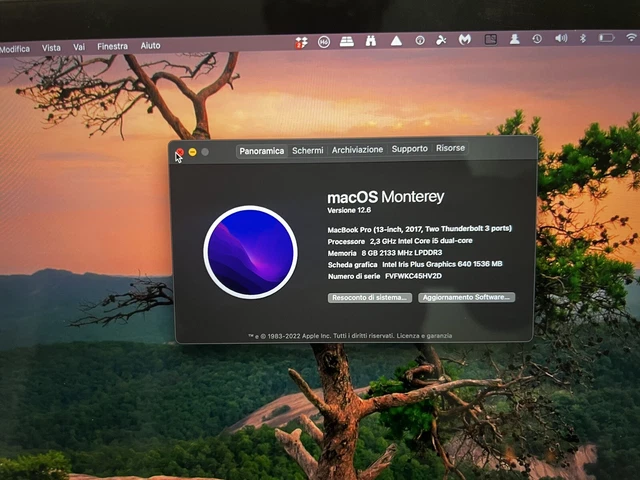Viewport: 640px width, 480px height.
Task: Select the Panoramica tab
Action: (x=262, y=151)
